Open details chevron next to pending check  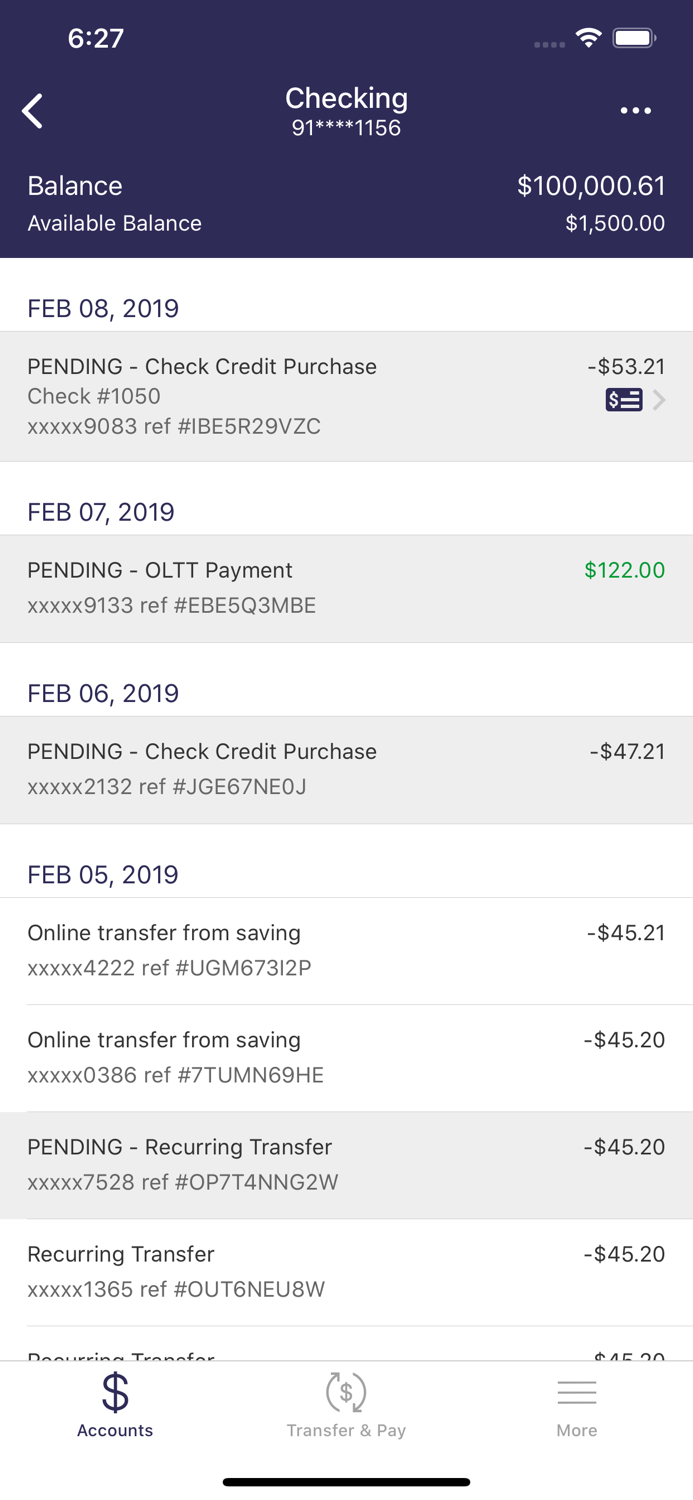[659, 400]
